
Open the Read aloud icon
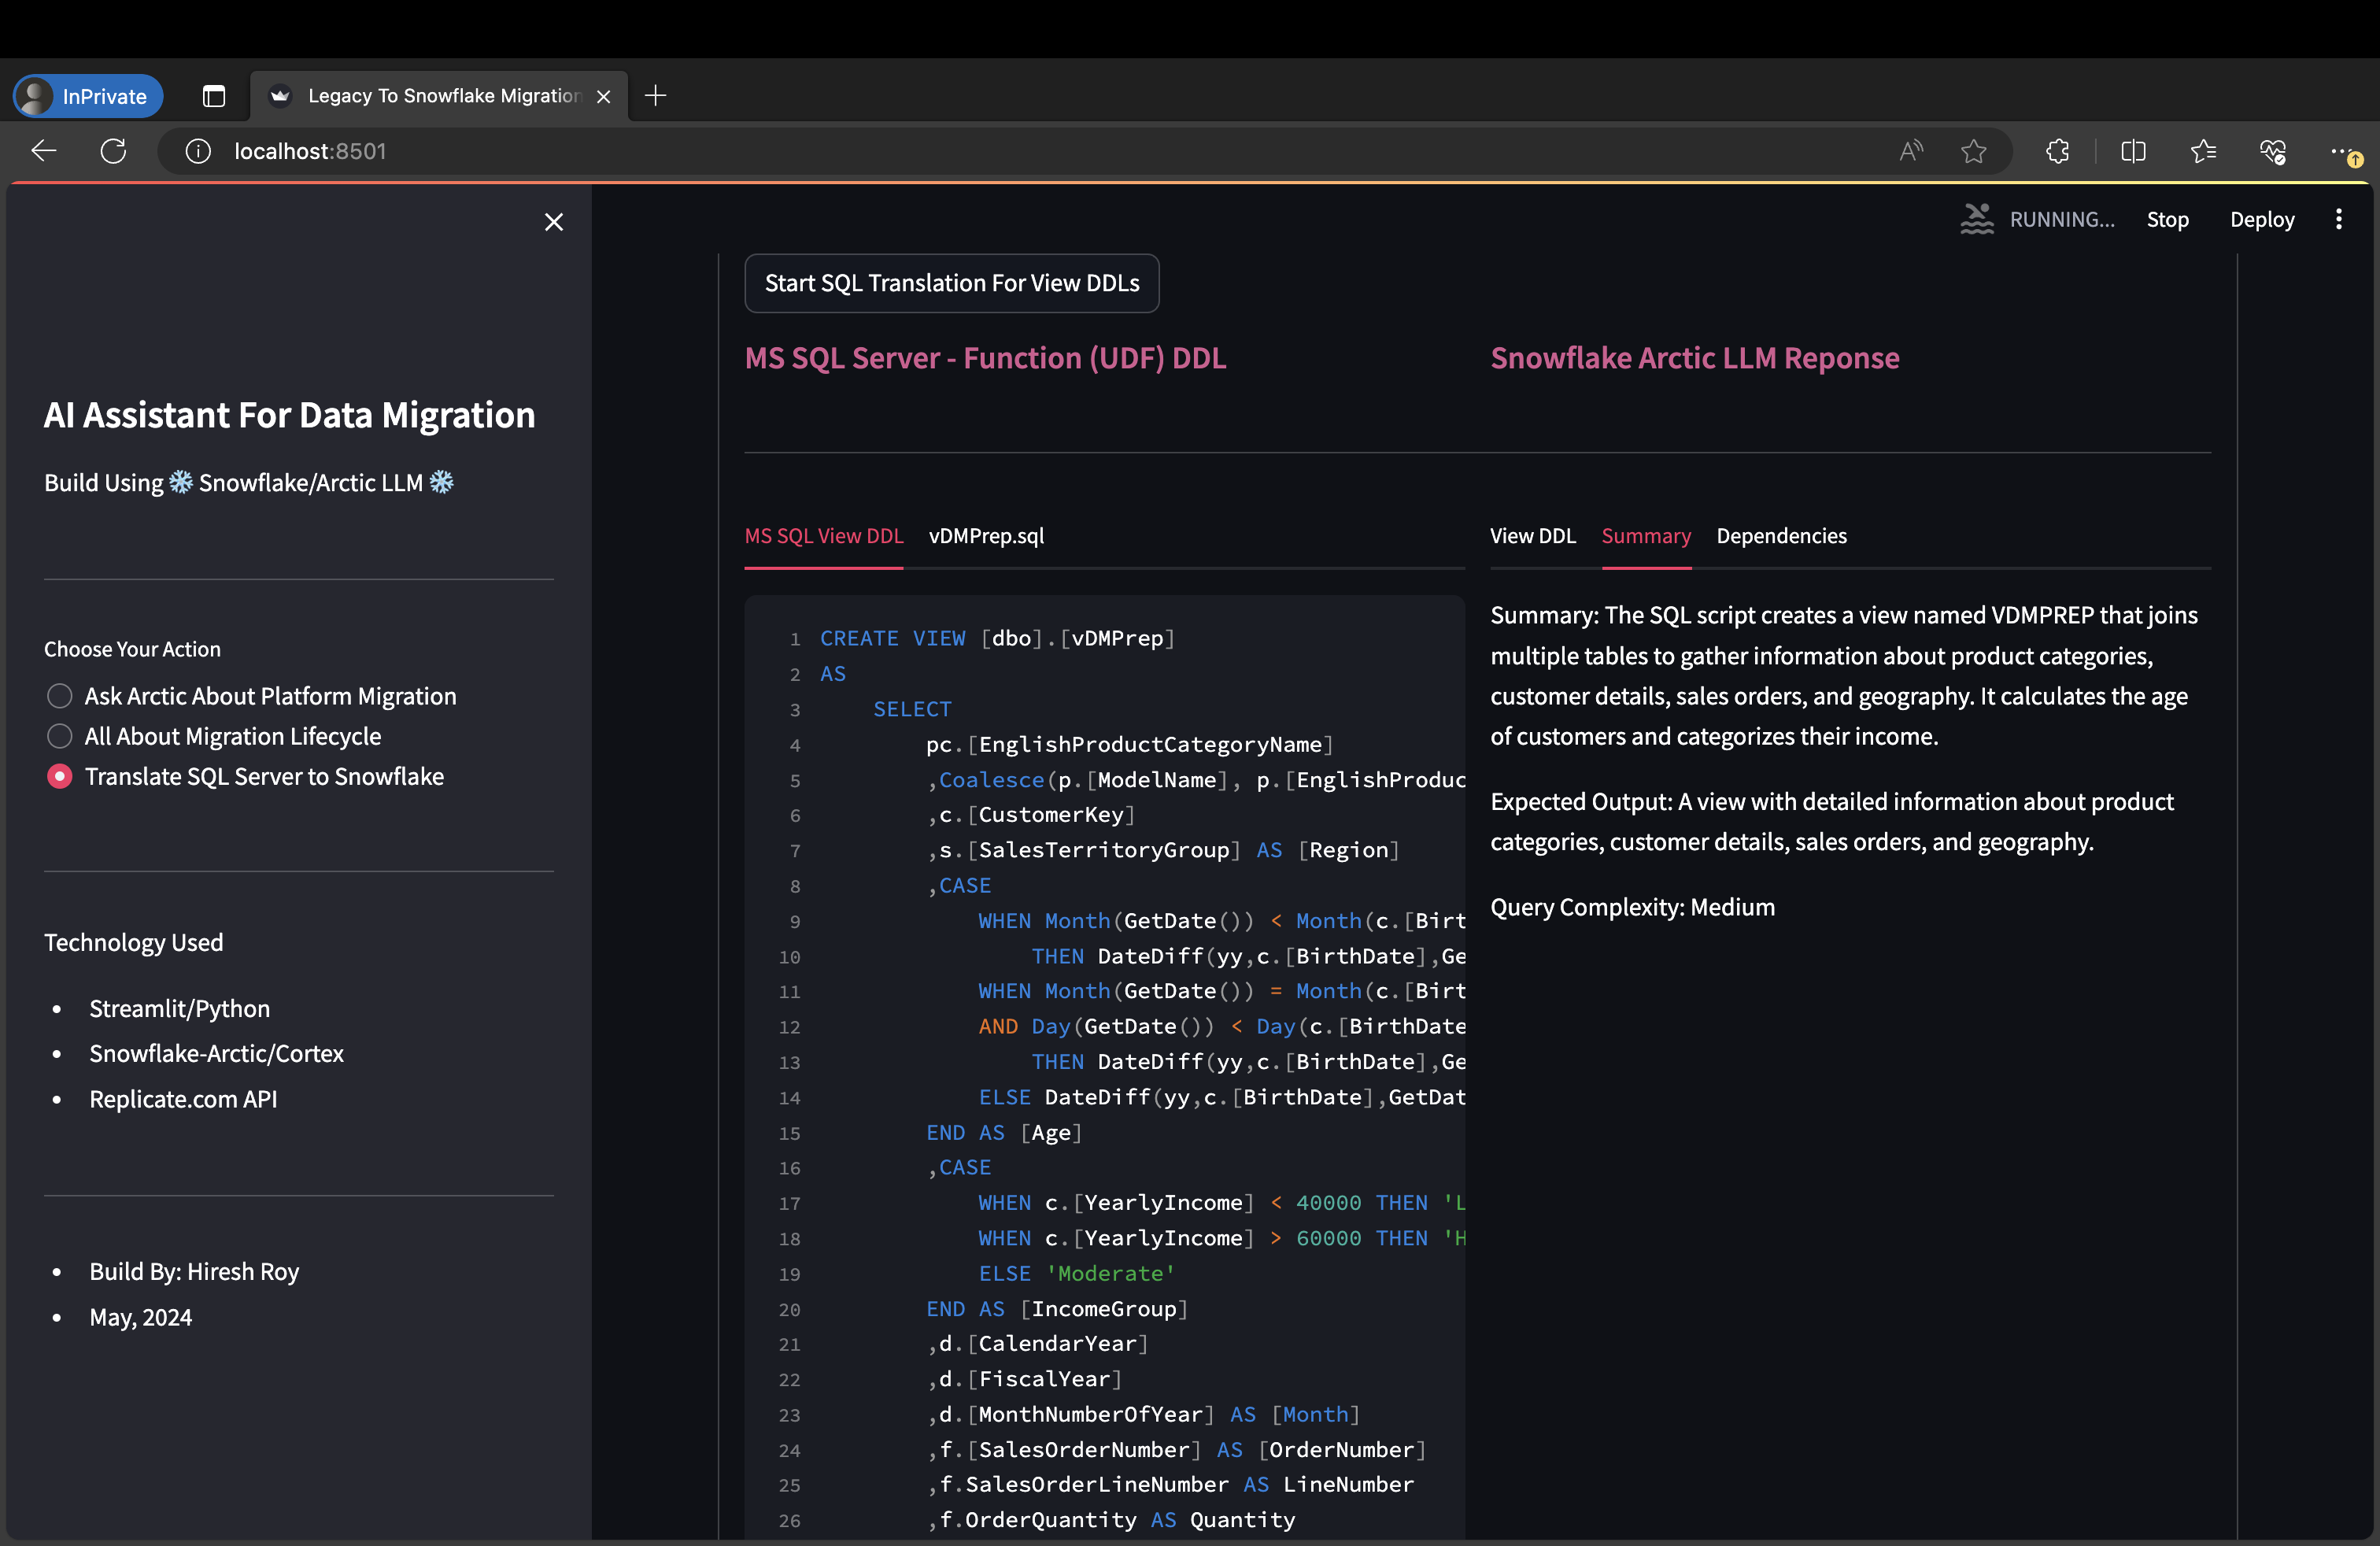point(1911,151)
